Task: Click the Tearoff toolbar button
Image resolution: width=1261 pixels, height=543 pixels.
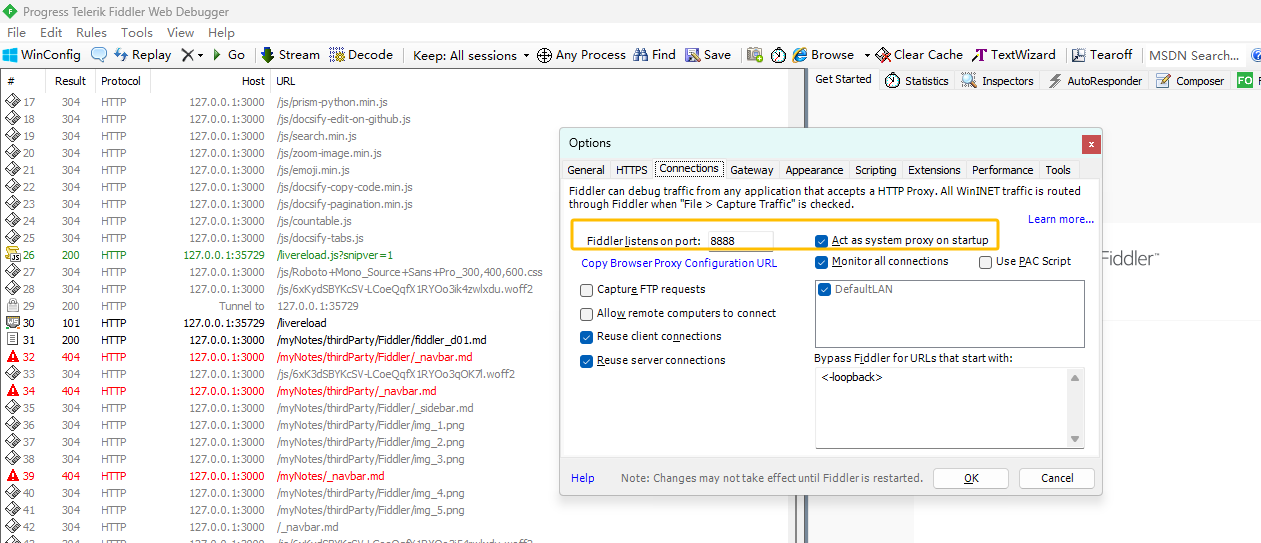Action: pyautogui.click(x=1102, y=55)
